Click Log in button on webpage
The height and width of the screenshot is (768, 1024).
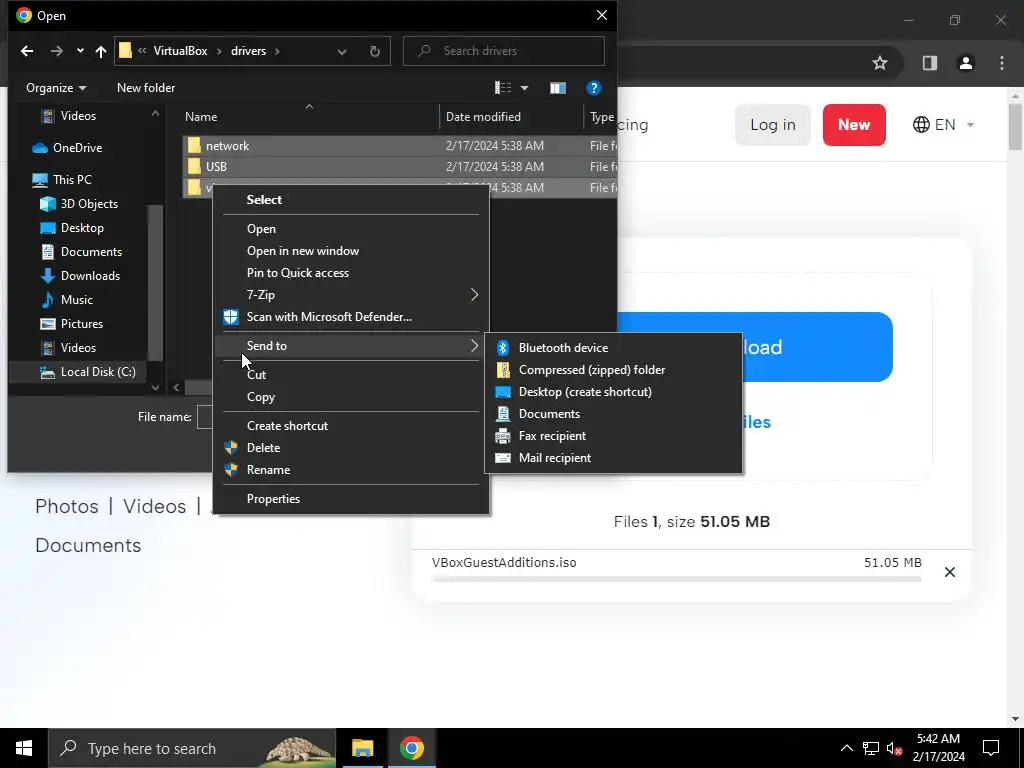pyautogui.click(x=773, y=125)
